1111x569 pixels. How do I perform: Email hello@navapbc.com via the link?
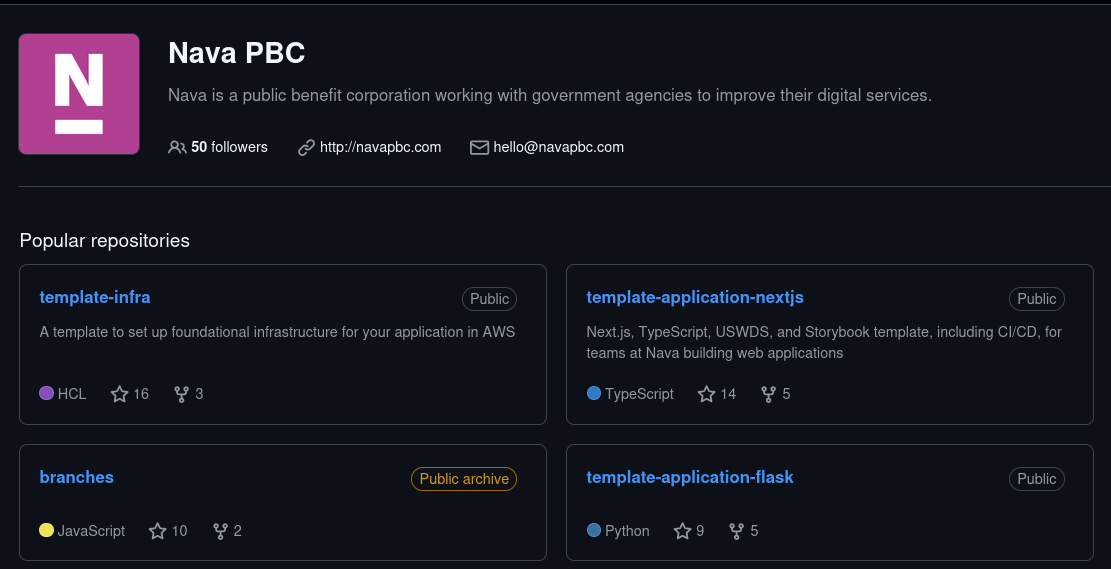coord(558,147)
